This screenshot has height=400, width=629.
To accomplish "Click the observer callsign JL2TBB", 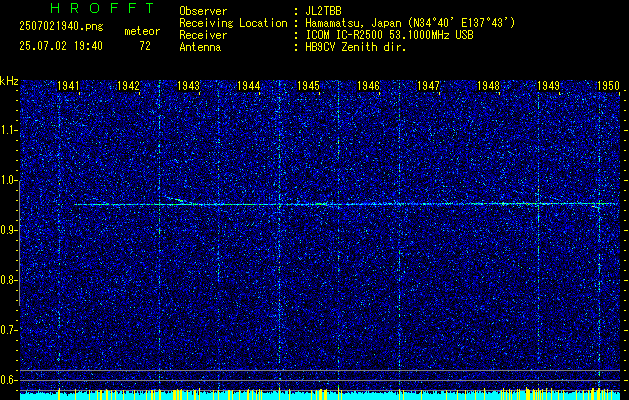I will tap(323, 11).
